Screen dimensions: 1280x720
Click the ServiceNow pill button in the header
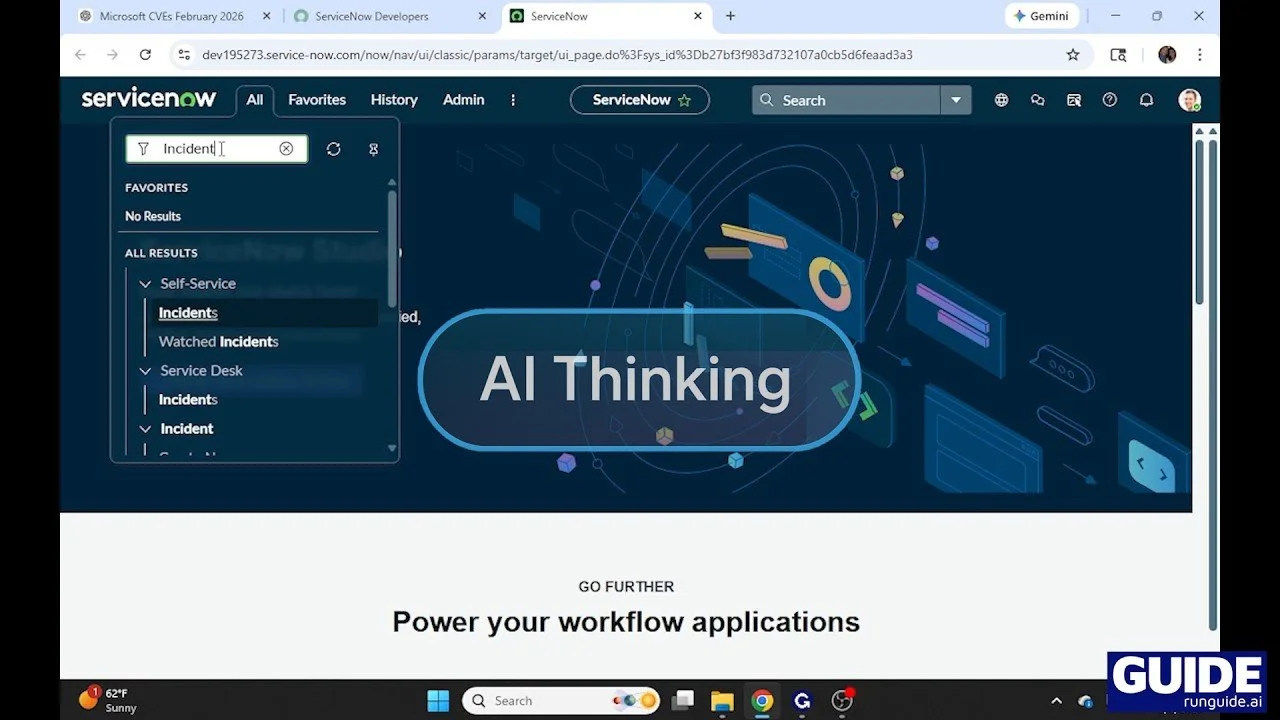pos(640,100)
